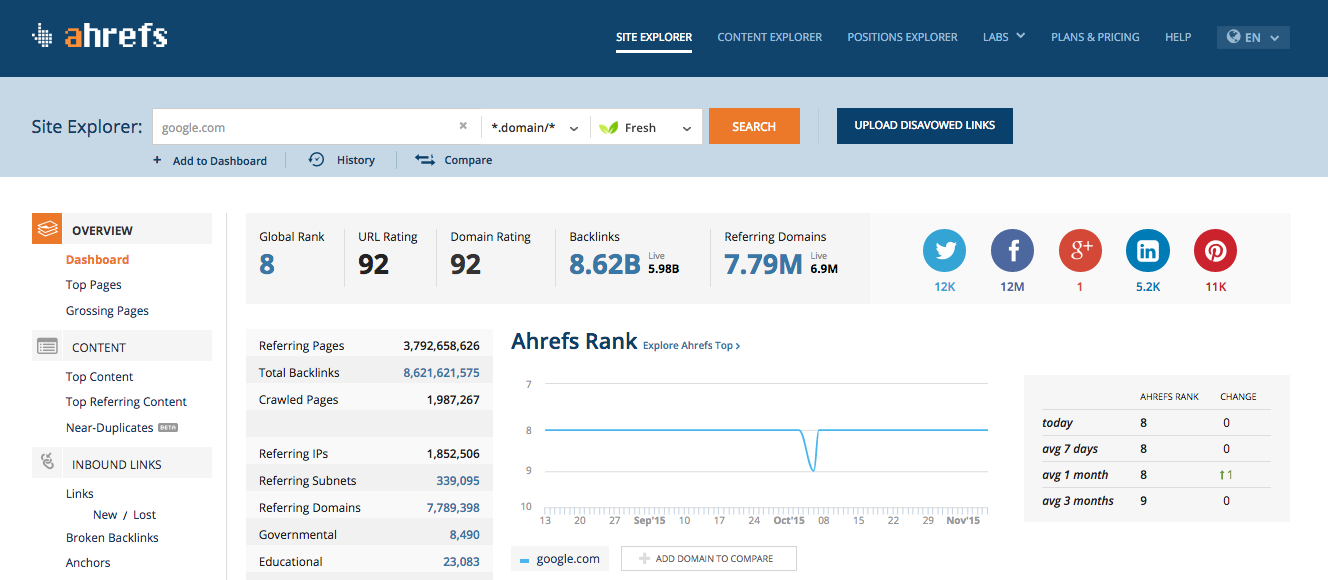Expand the Labs menu
Image resolution: width=1328 pixels, height=580 pixels.
[1004, 37]
